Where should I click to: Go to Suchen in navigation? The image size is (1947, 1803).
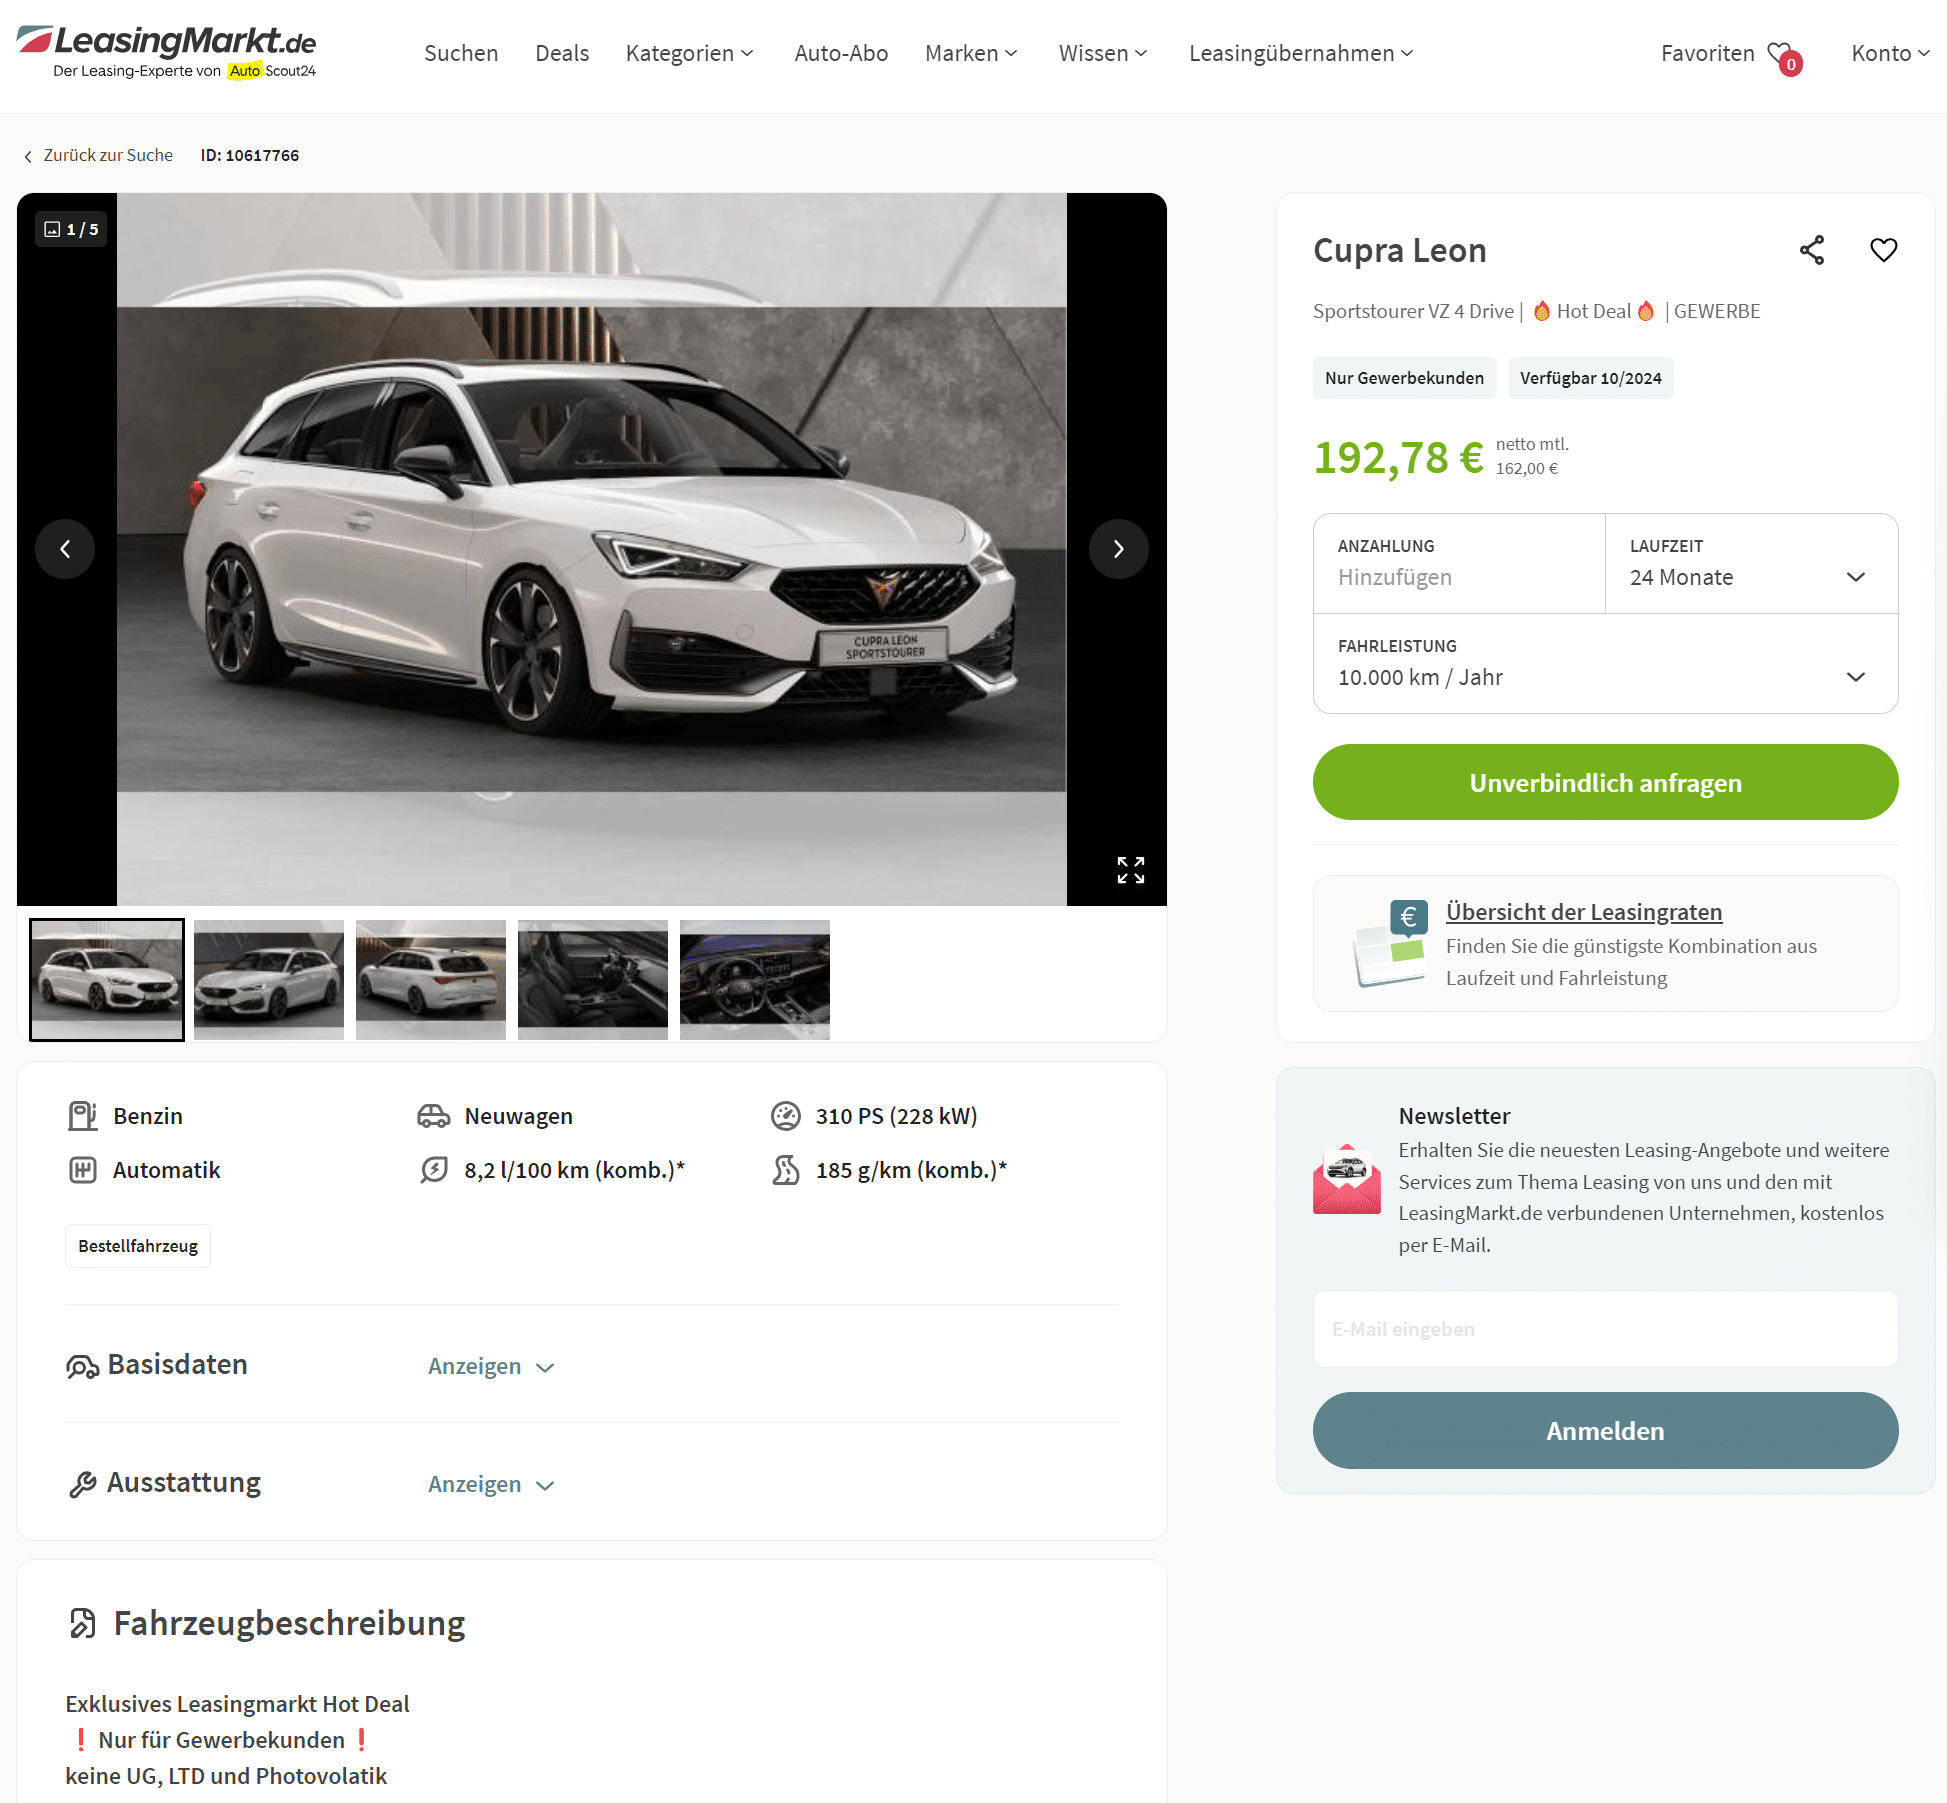461,53
